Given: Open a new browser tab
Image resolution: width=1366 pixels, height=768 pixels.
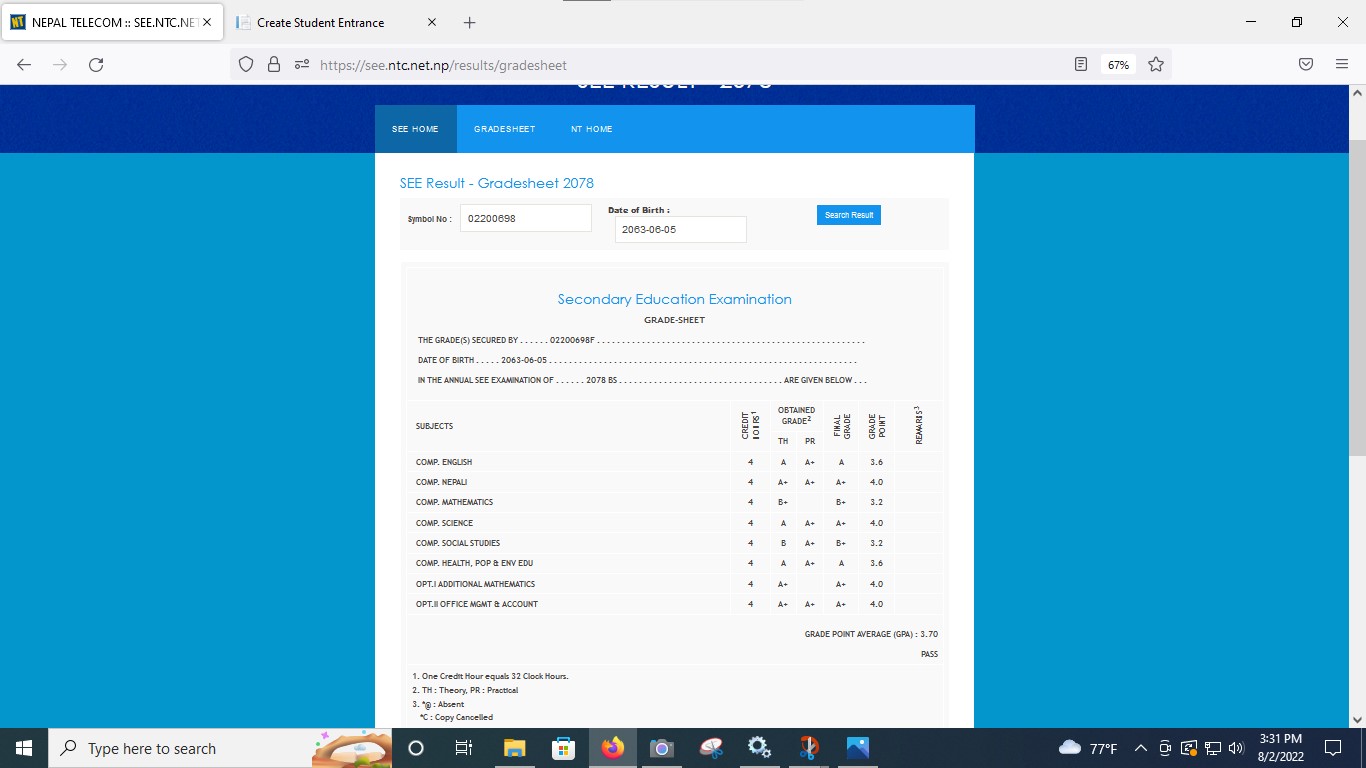Looking at the screenshot, I should point(470,22).
